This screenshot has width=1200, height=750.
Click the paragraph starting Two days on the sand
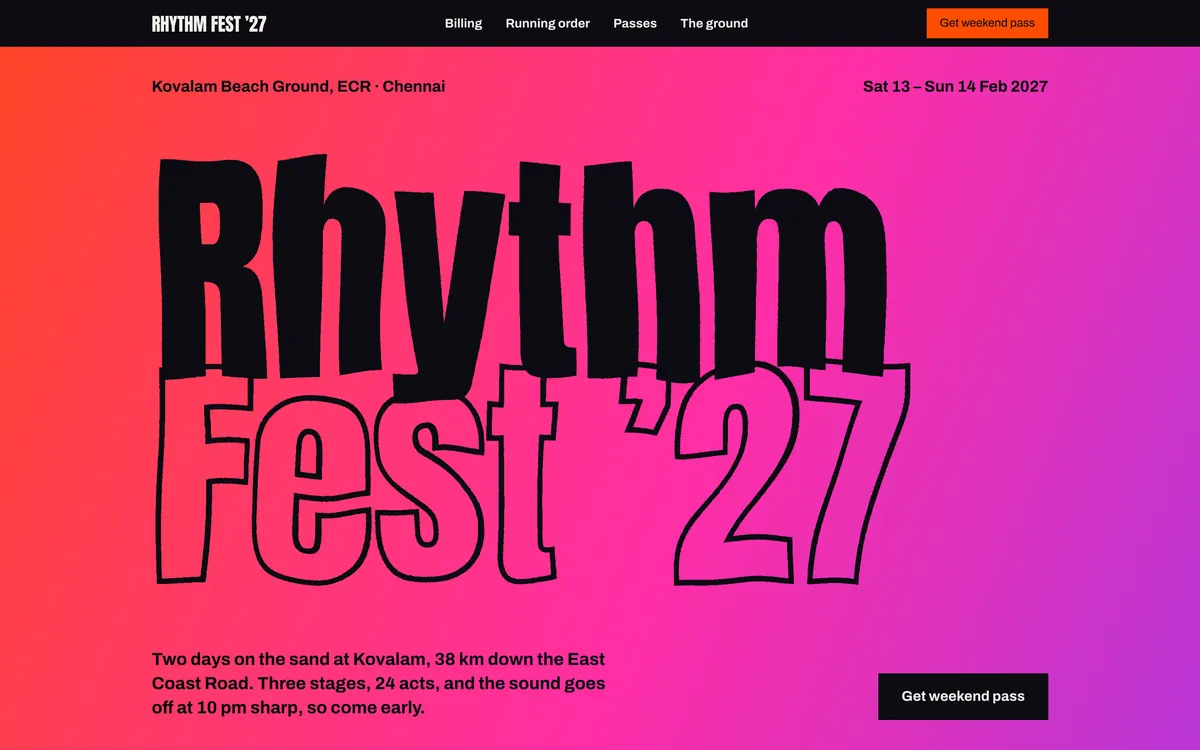[x=379, y=683]
